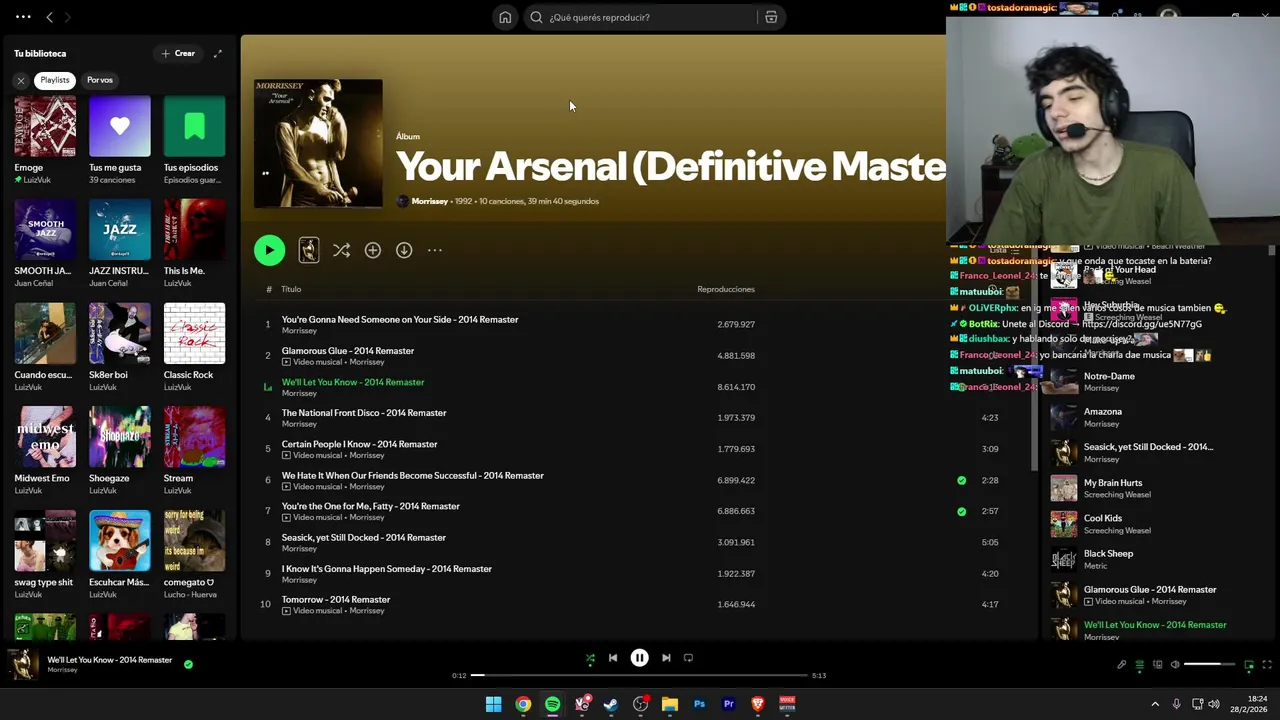Toggle saved check on We Hate It row

point(962,480)
